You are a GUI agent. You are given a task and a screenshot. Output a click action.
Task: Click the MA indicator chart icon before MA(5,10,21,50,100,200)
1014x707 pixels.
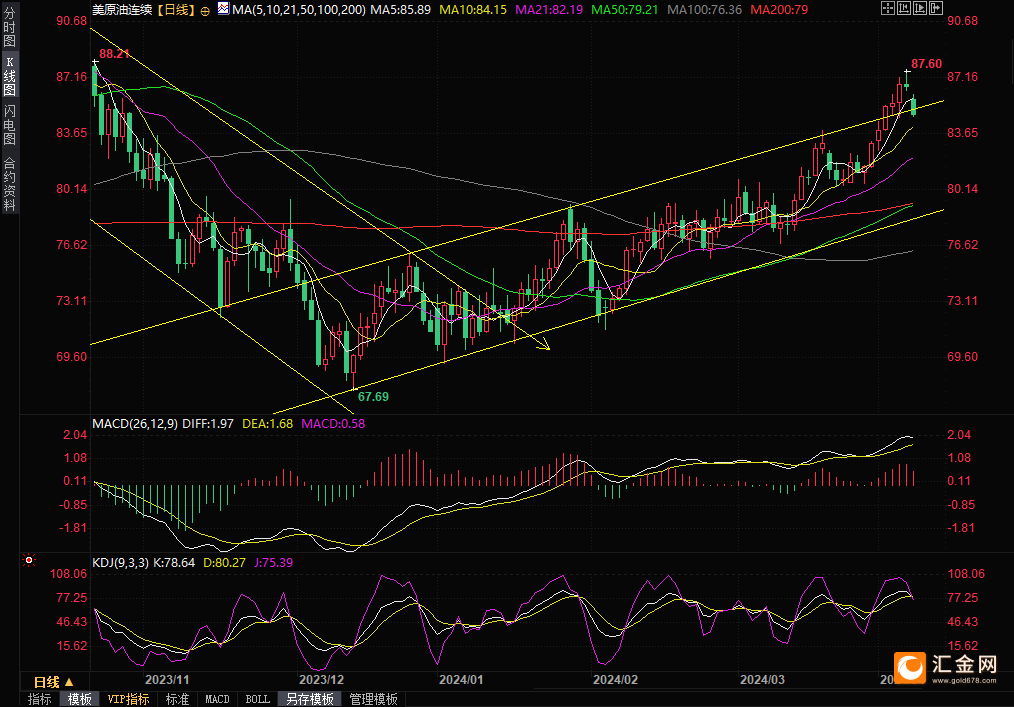click(223, 8)
